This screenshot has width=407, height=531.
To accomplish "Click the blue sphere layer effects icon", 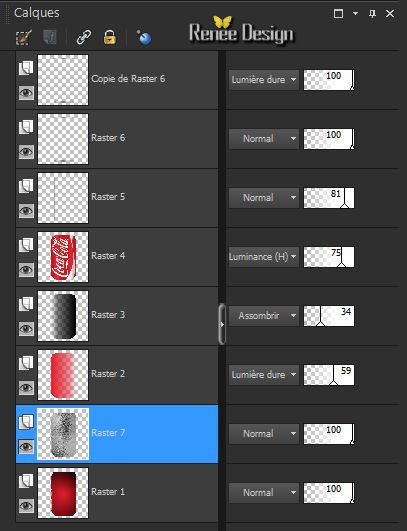I will click(144, 37).
